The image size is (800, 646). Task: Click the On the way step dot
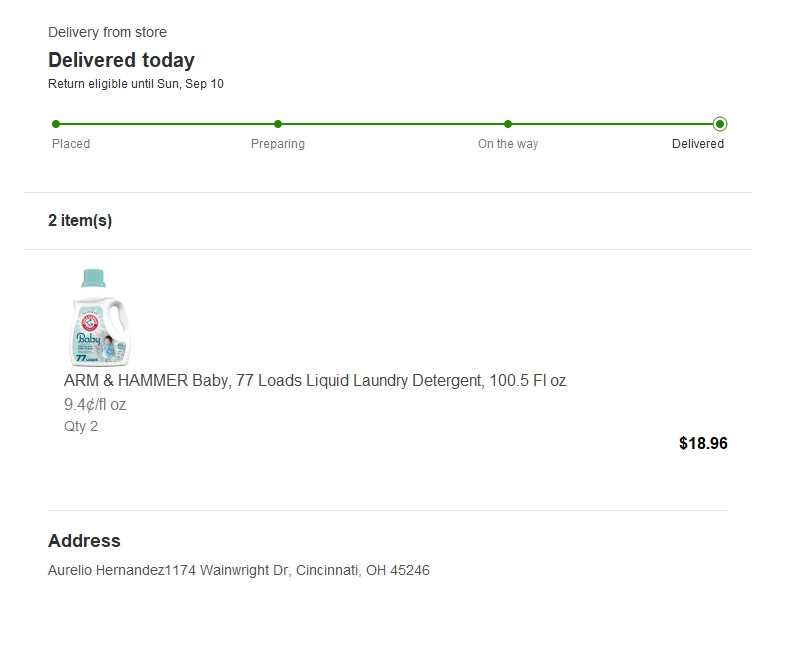tap(508, 124)
